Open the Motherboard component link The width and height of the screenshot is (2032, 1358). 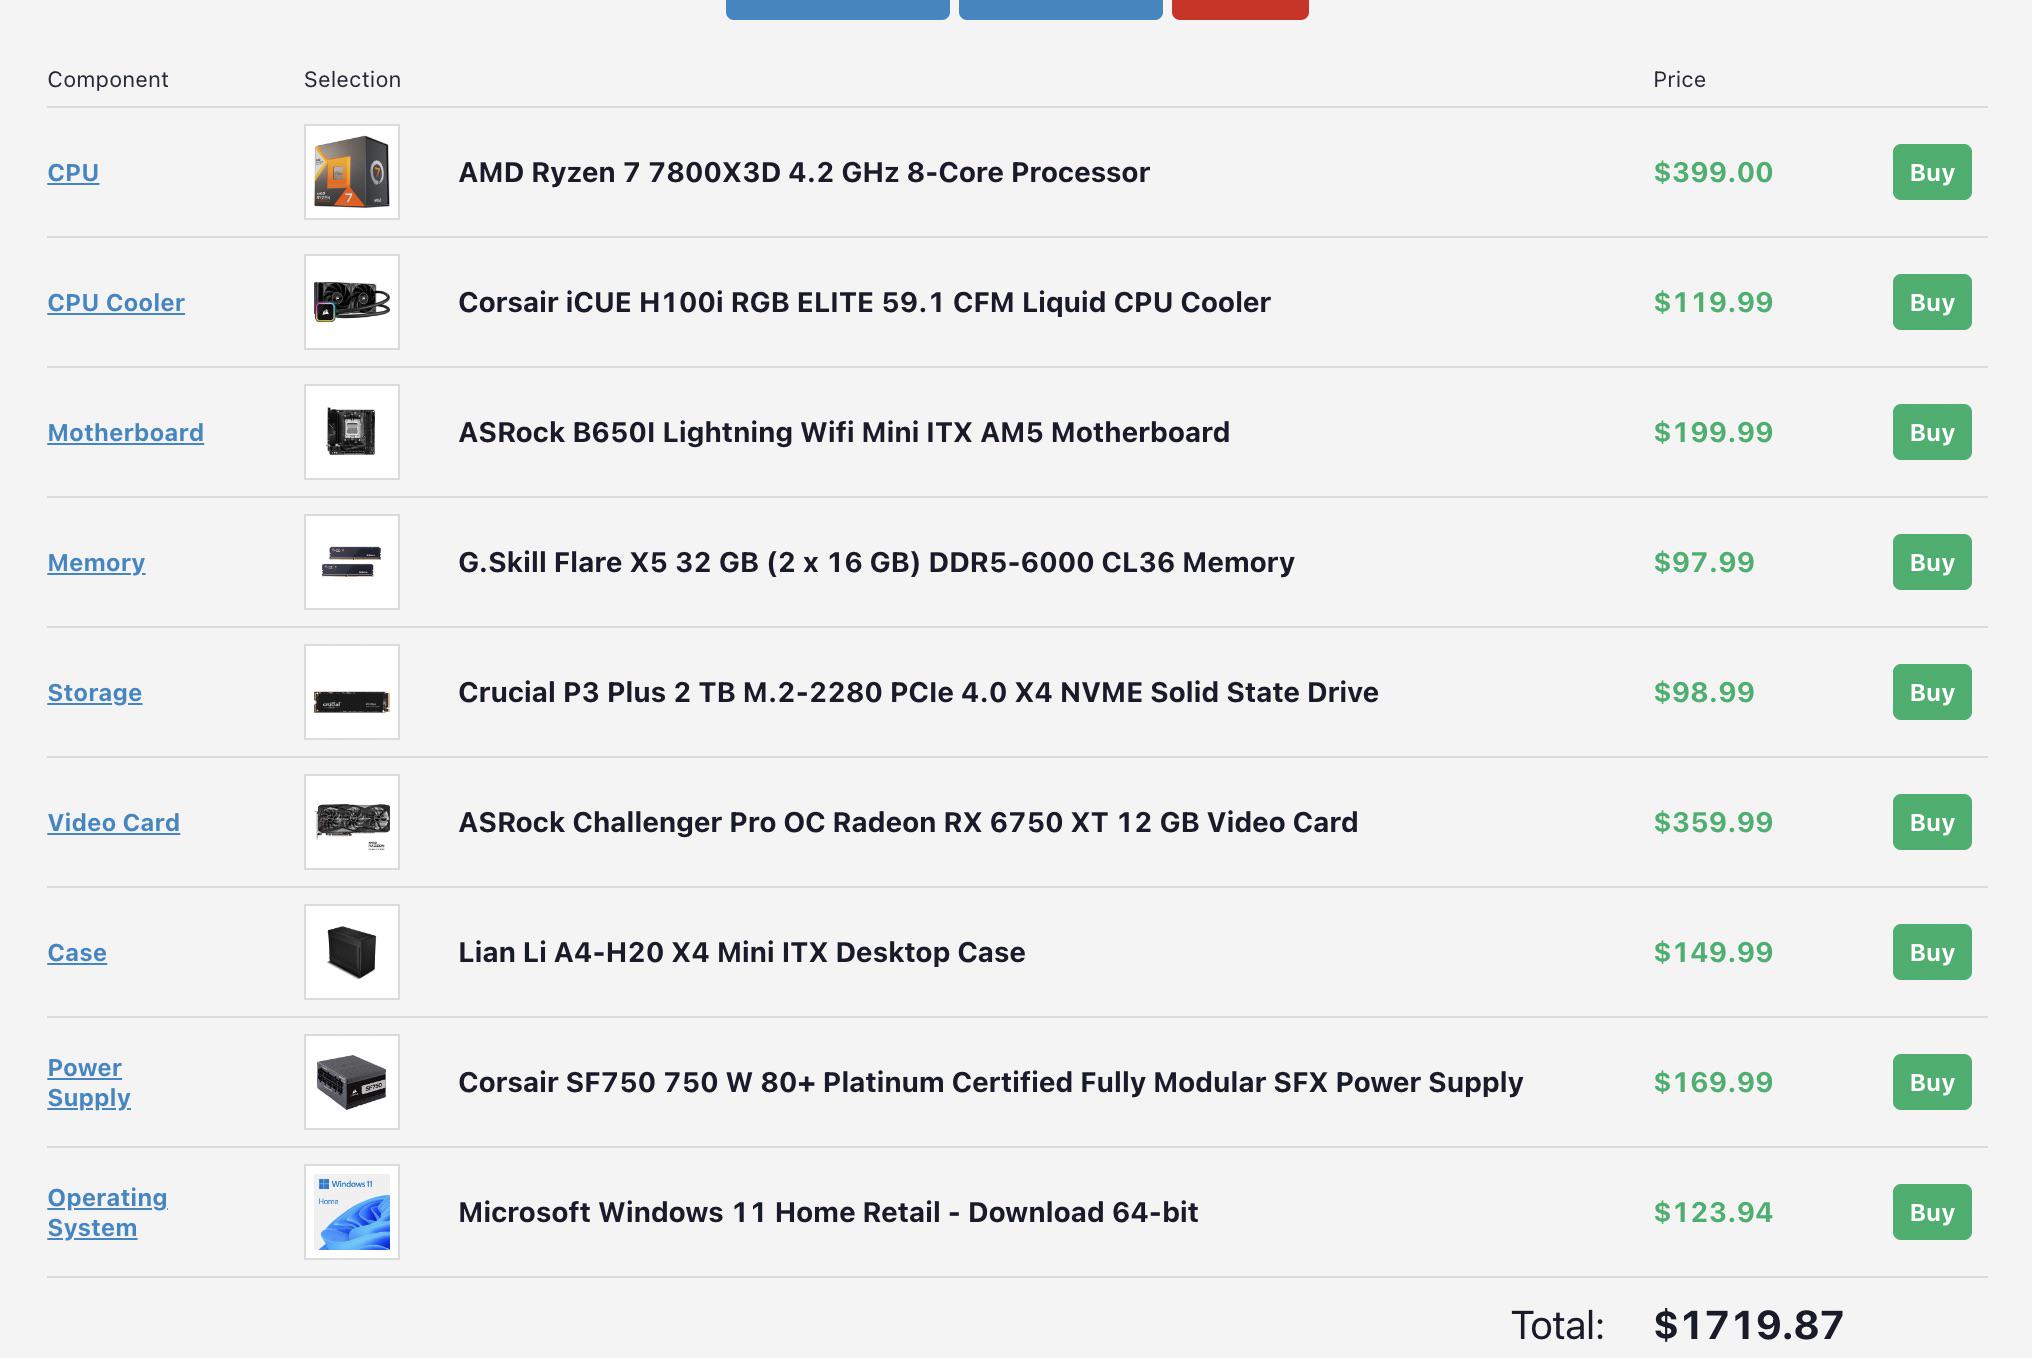click(125, 432)
